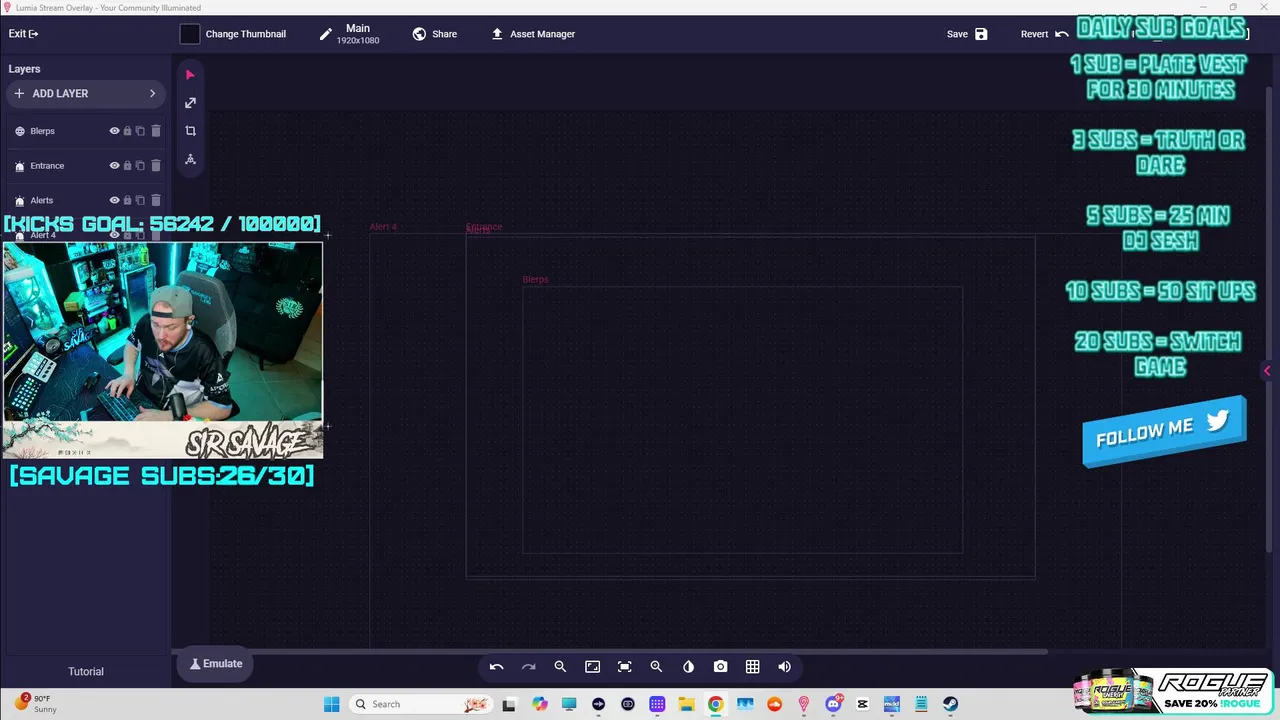Select the Entrance layer row
1280x720 pixels.
[85, 166]
